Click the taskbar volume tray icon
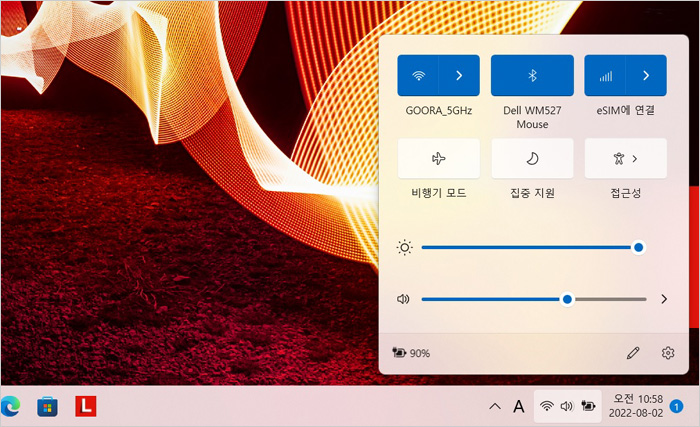 click(567, 406)
